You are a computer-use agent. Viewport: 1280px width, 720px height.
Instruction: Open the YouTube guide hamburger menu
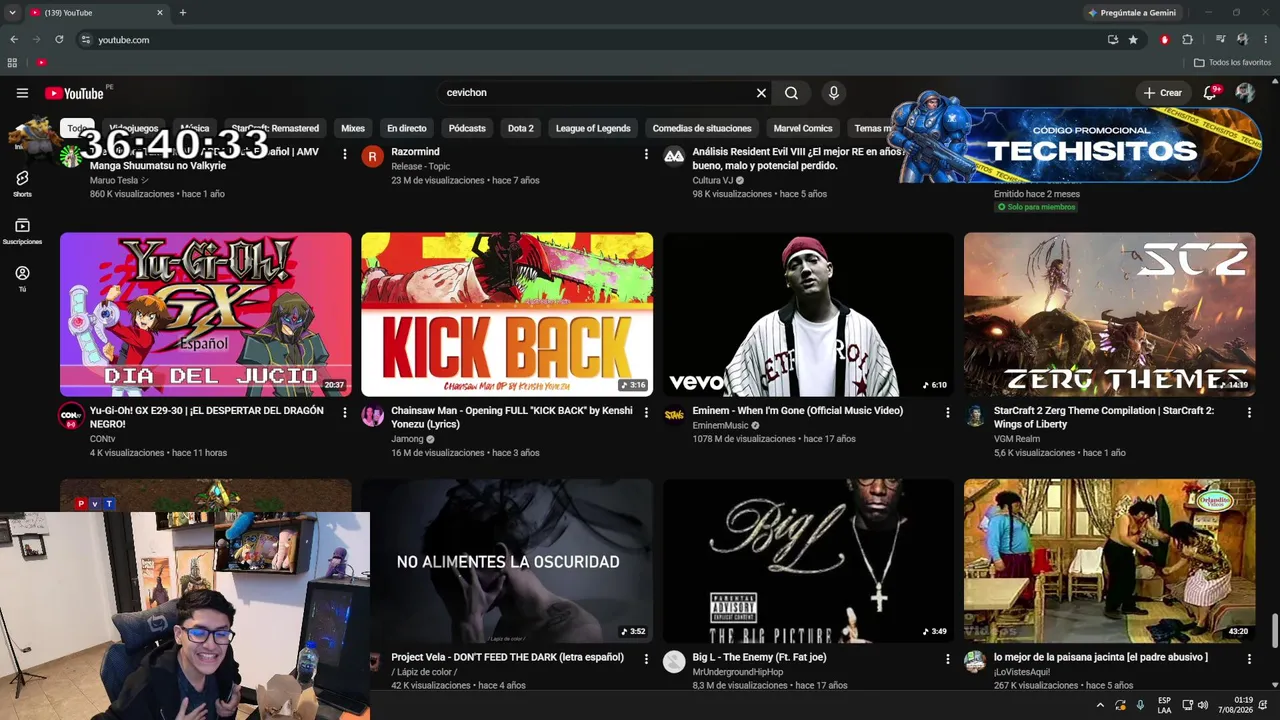point(22,93)
